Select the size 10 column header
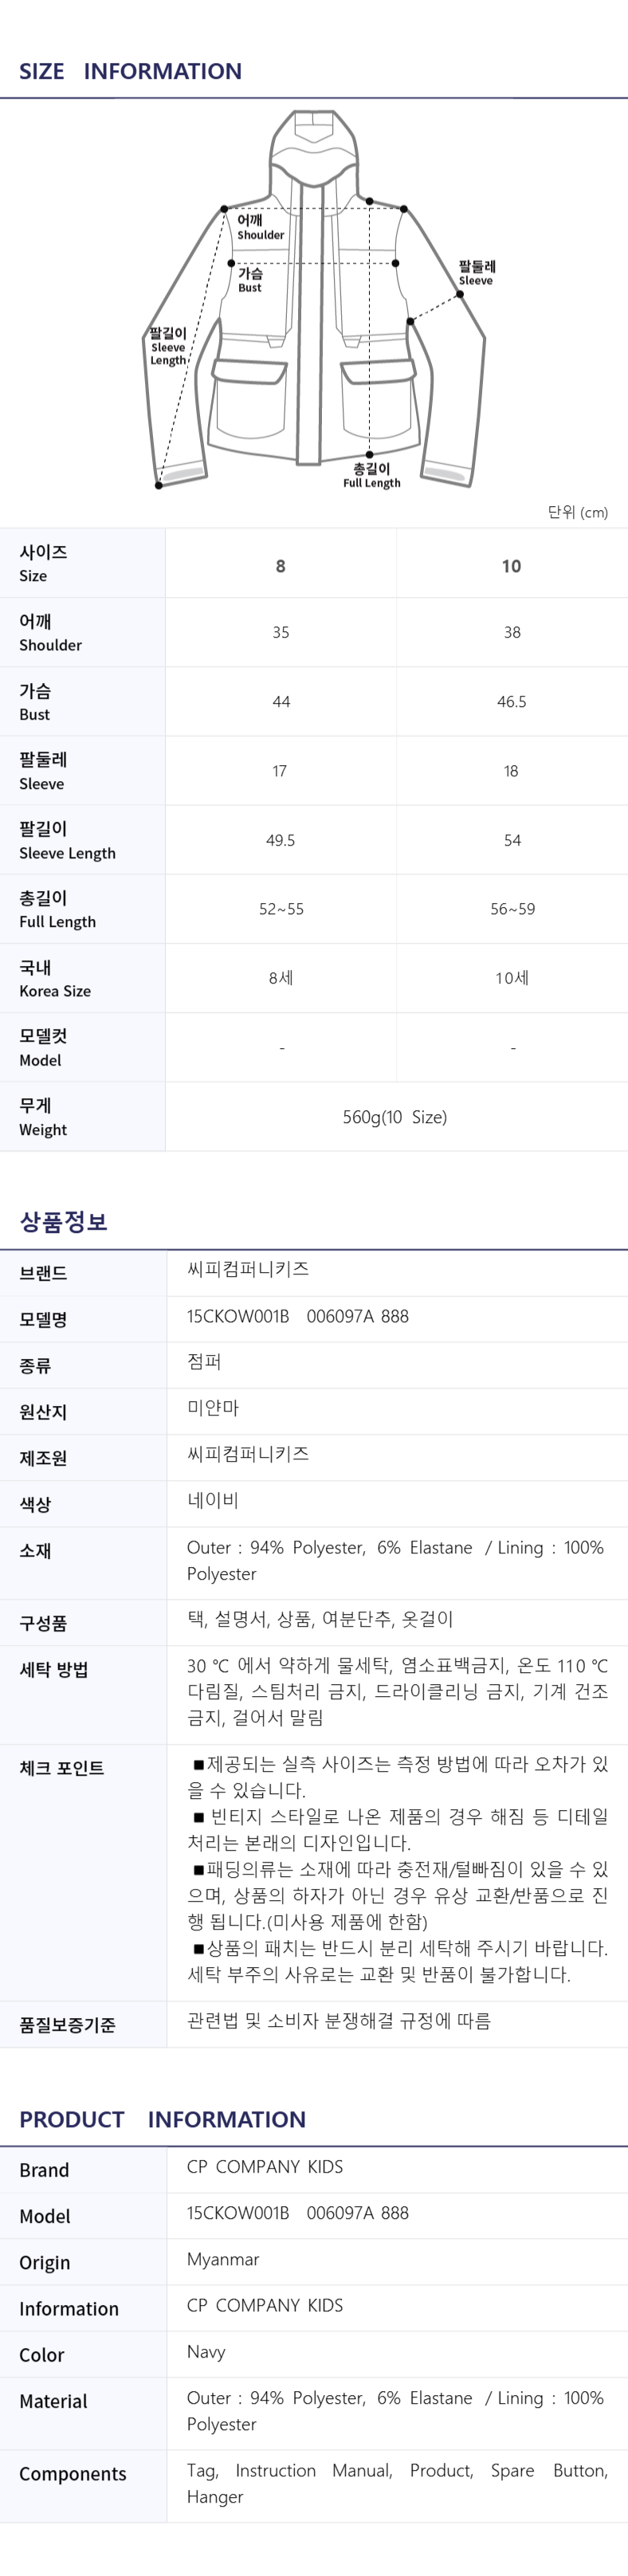628x2576 pixels. point(512,566)
